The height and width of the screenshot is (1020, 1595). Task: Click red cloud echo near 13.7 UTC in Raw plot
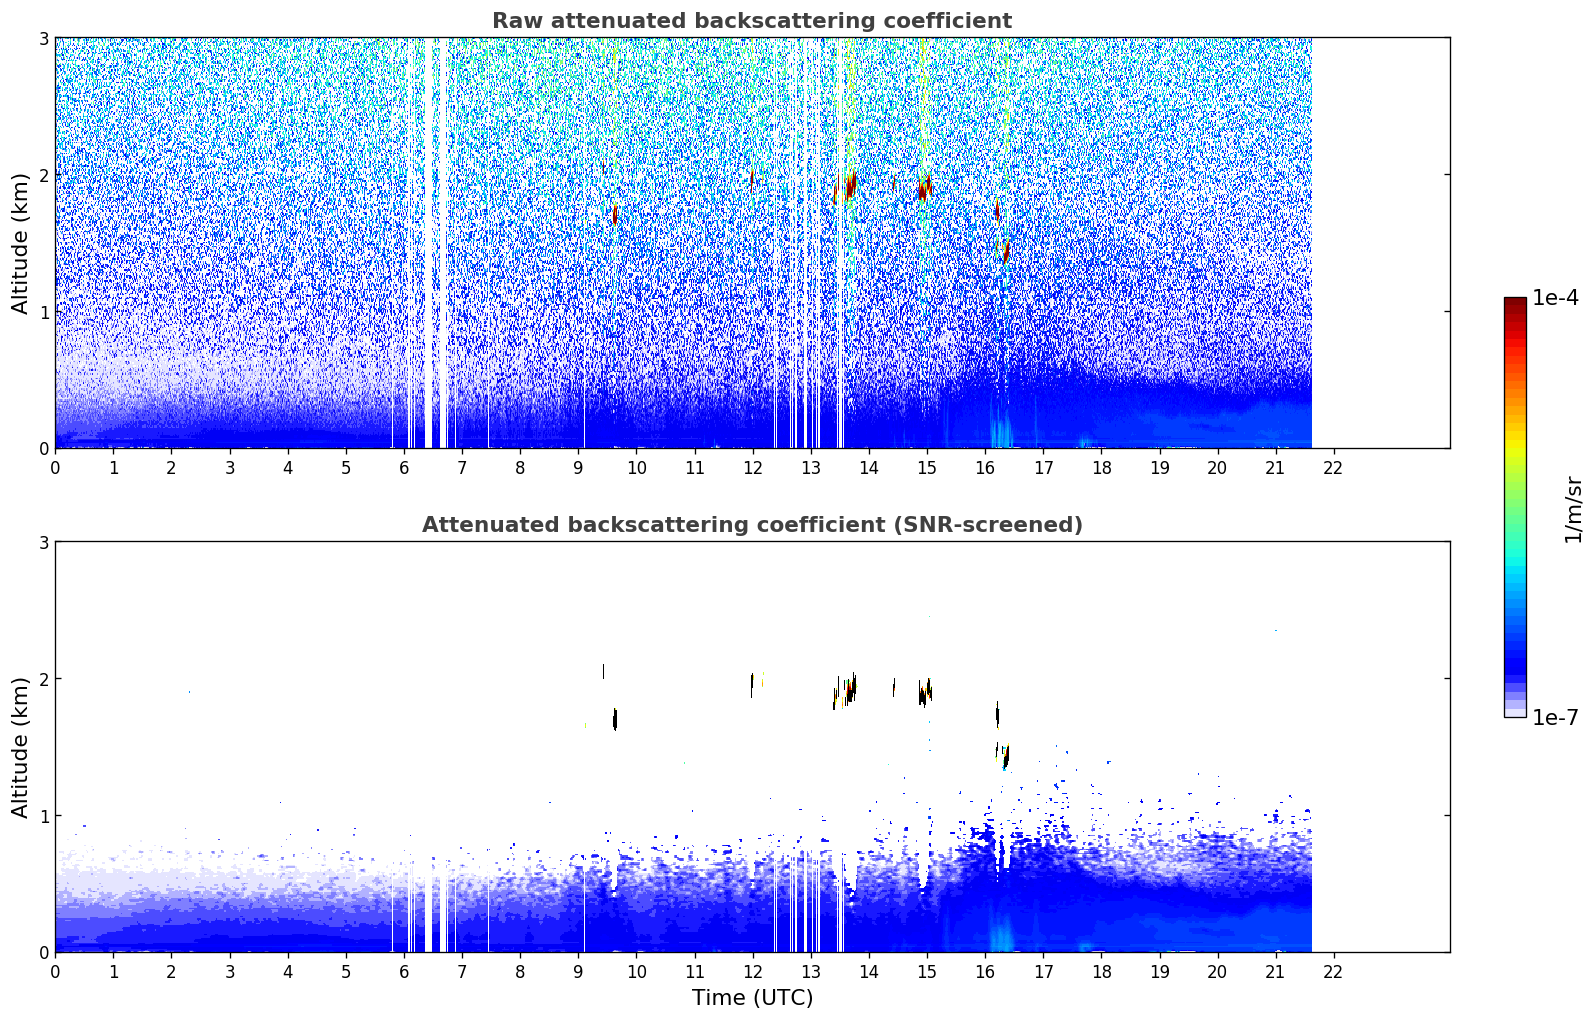850,186
